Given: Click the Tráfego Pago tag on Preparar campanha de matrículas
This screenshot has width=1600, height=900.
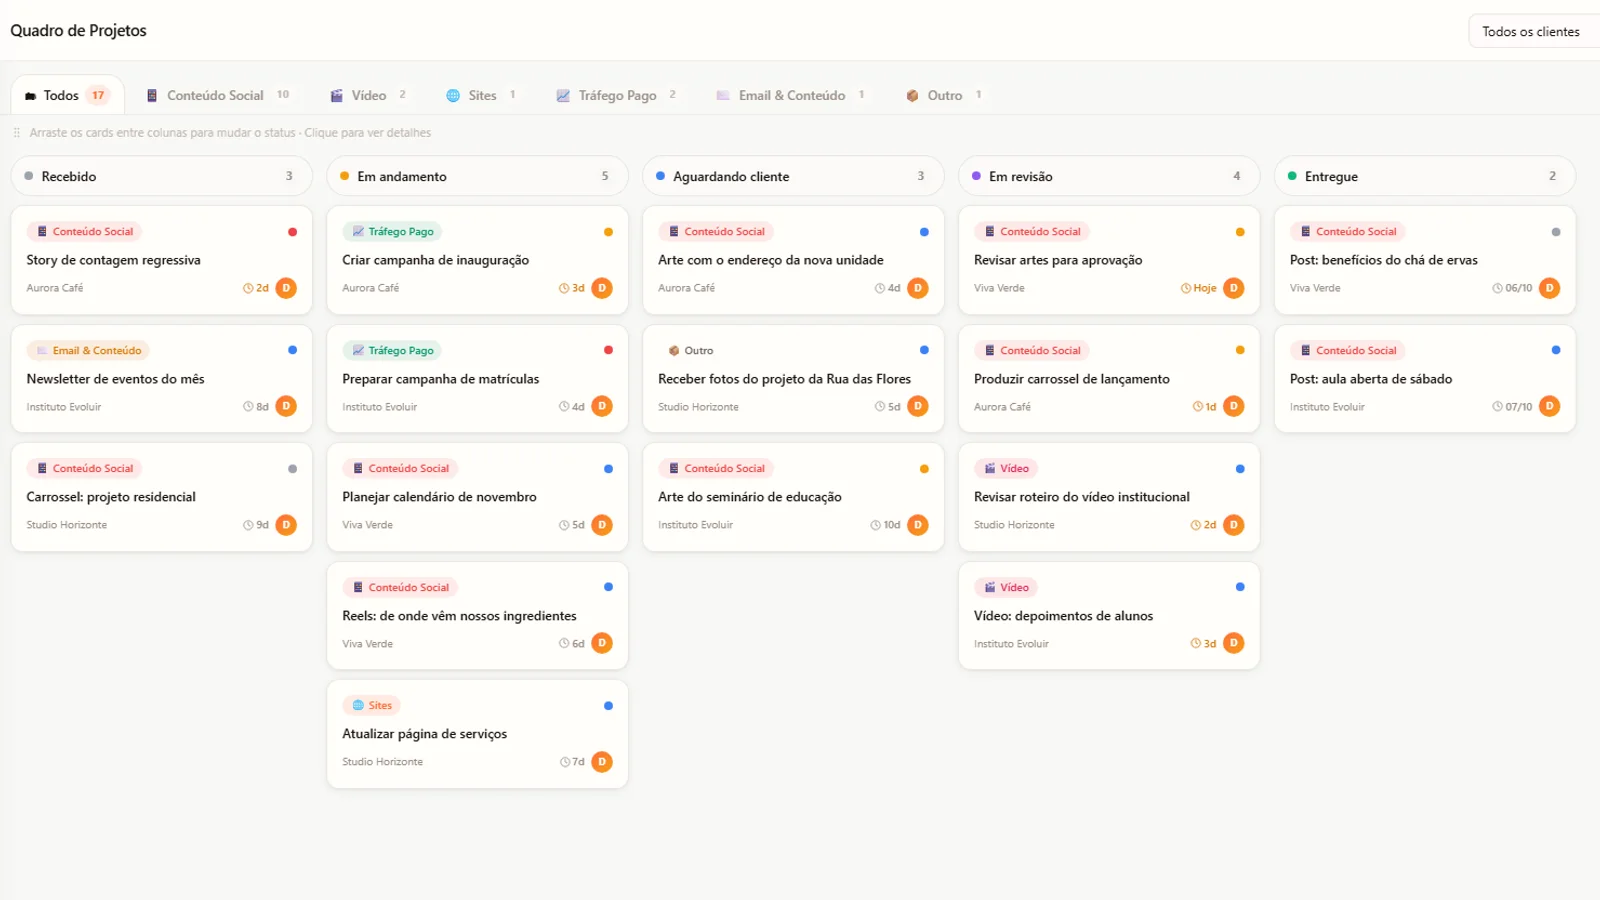Looking at the screenshot, I should [x=392, y=350].
